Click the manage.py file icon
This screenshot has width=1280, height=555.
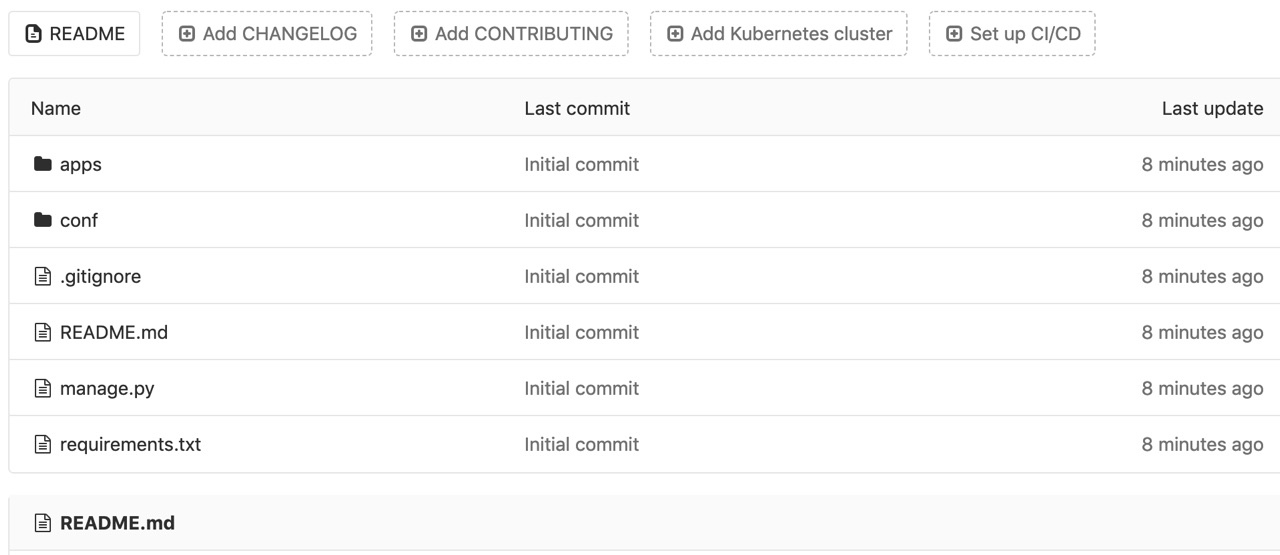[x=42, y=388]
